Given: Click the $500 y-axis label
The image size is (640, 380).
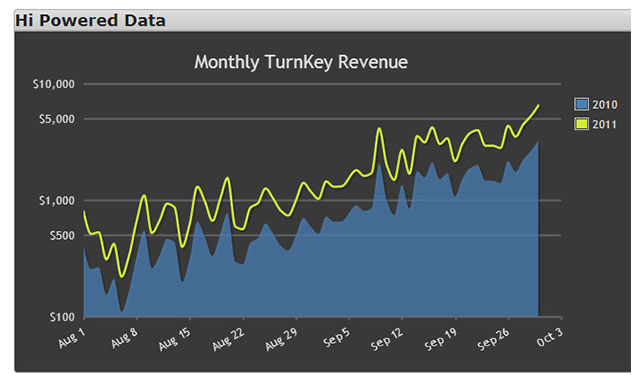Looking at the screenshot, I should coord(62,236).
